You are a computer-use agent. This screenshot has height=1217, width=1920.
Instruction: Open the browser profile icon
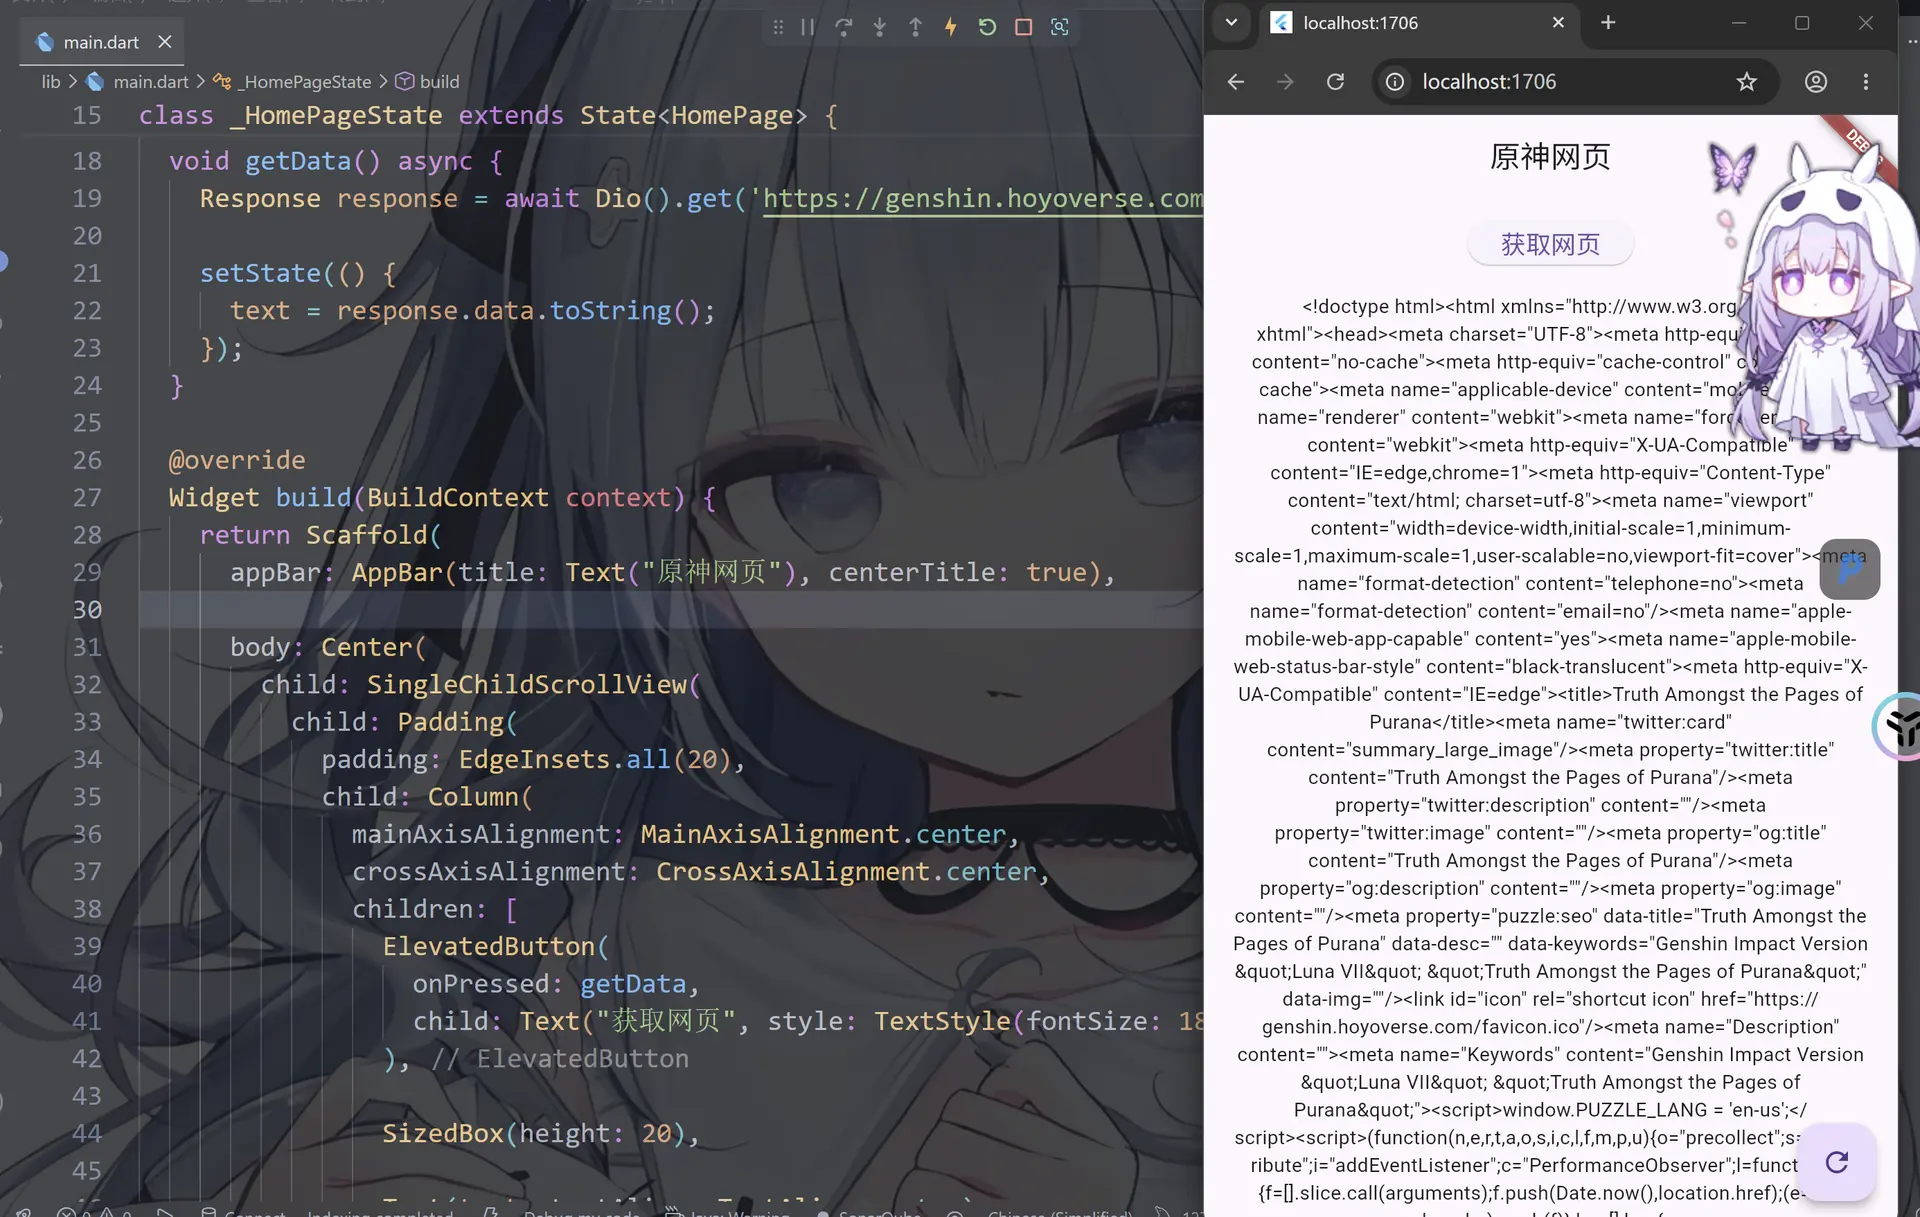click(x=1816, y=82)
